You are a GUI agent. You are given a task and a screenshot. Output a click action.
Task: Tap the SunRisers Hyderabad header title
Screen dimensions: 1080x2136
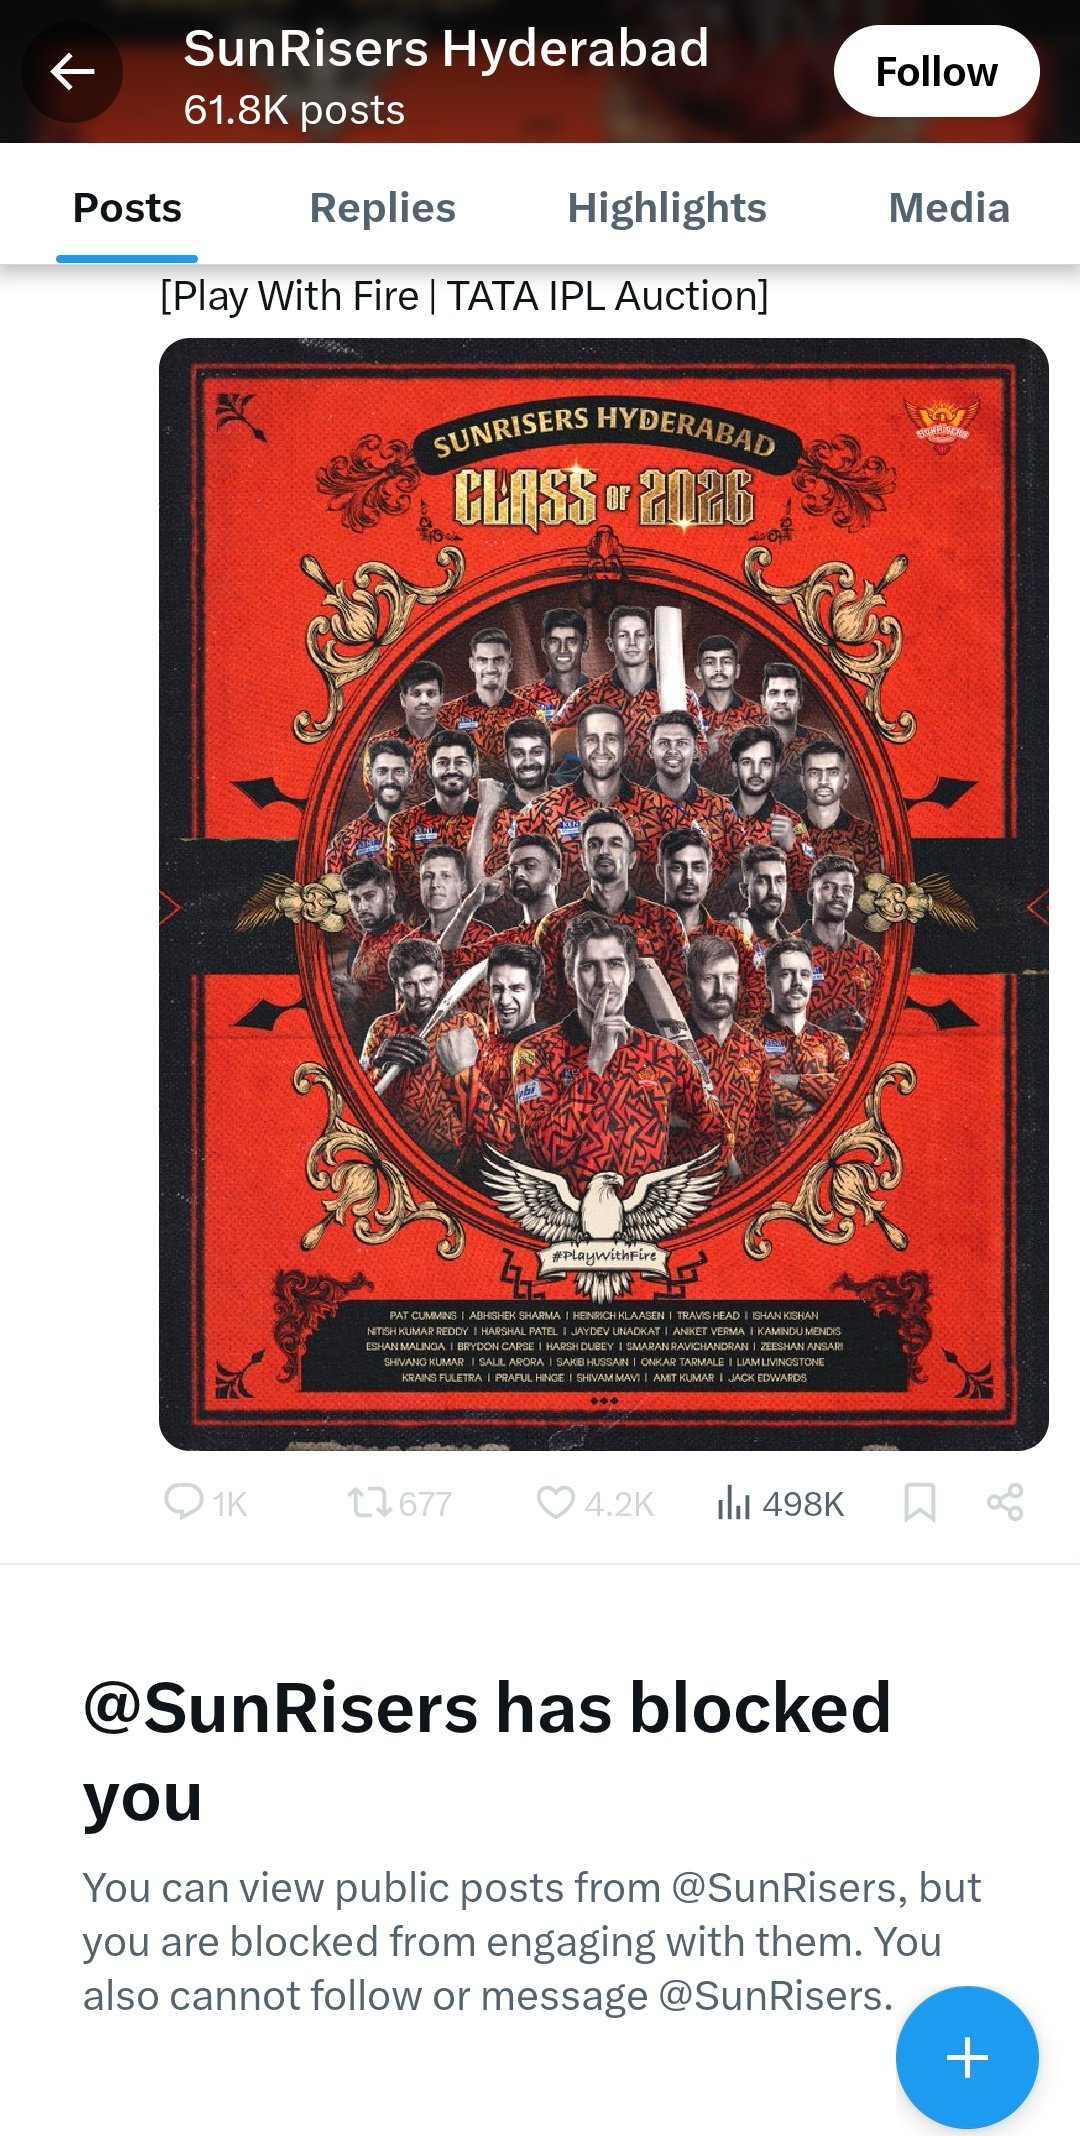click(x=446, y=48)
